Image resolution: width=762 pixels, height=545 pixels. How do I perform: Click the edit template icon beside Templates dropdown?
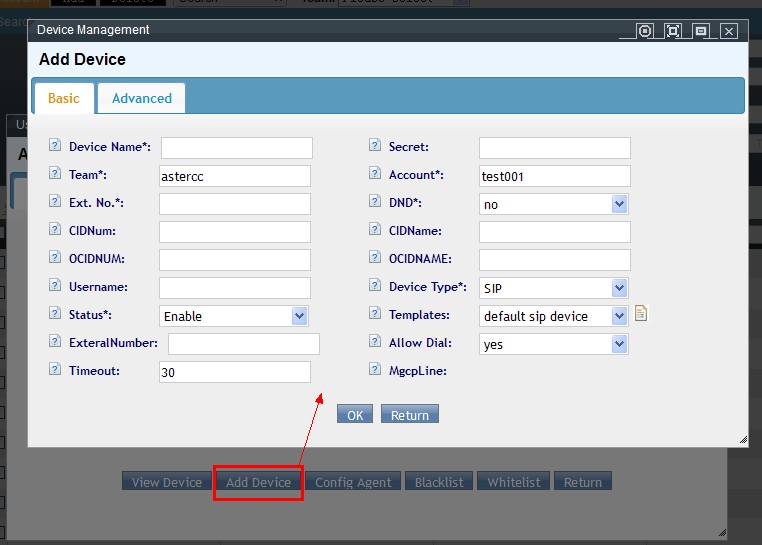[x=641, y=314]
